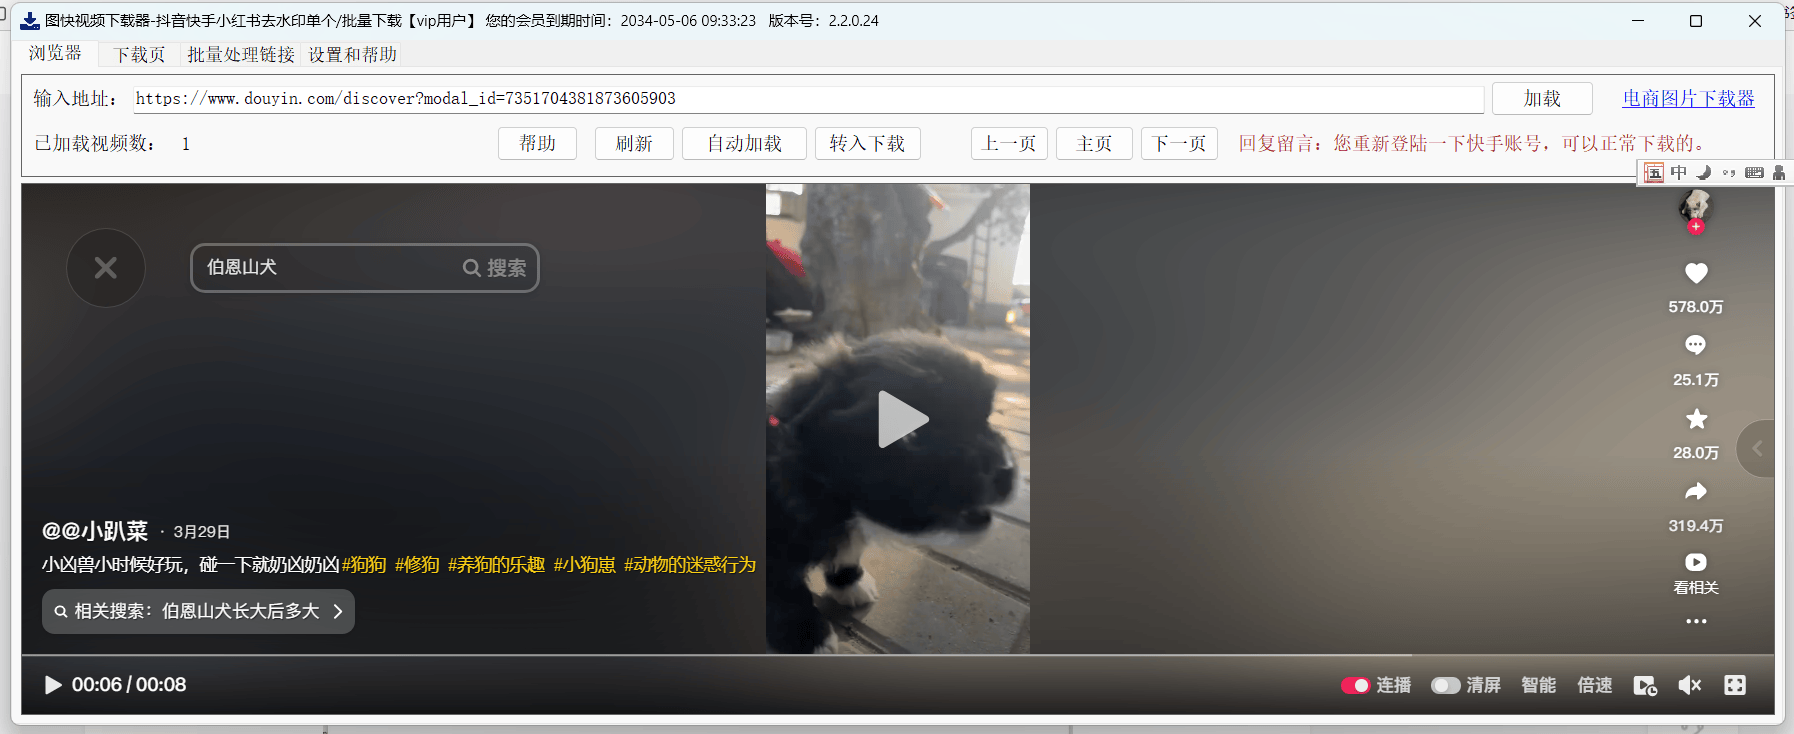The height and width of the screenshot is (734, 1794).
Task: Click the 自动加载 button
Action: point(744,143)
